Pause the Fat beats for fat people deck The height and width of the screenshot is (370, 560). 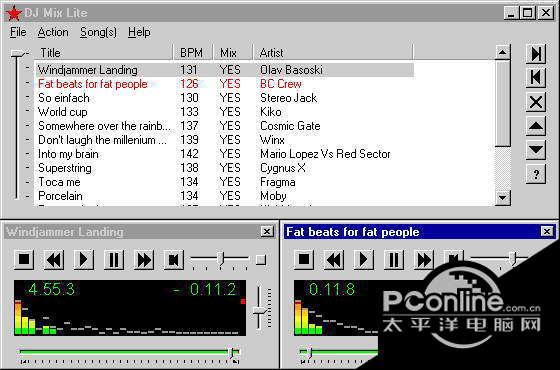[x=394, y=259]
